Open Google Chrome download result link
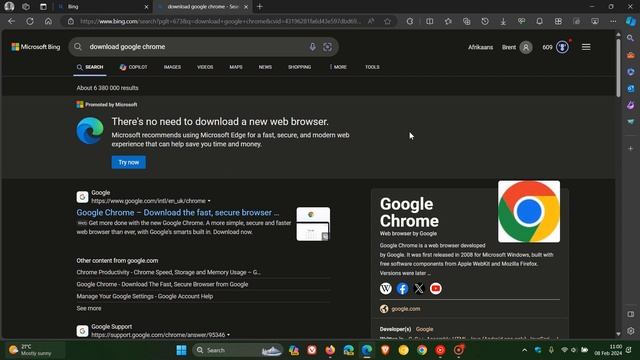 (x=178, y=213)
